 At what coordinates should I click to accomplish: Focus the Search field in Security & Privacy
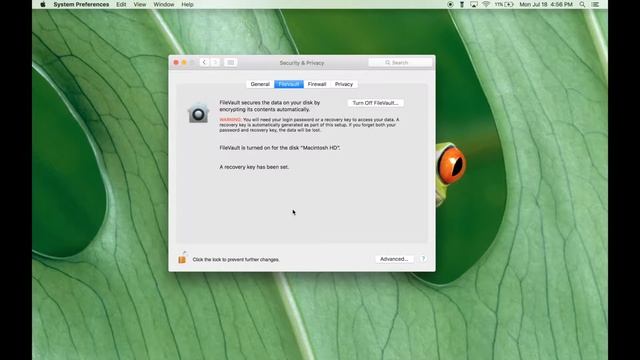click(400, 62)
